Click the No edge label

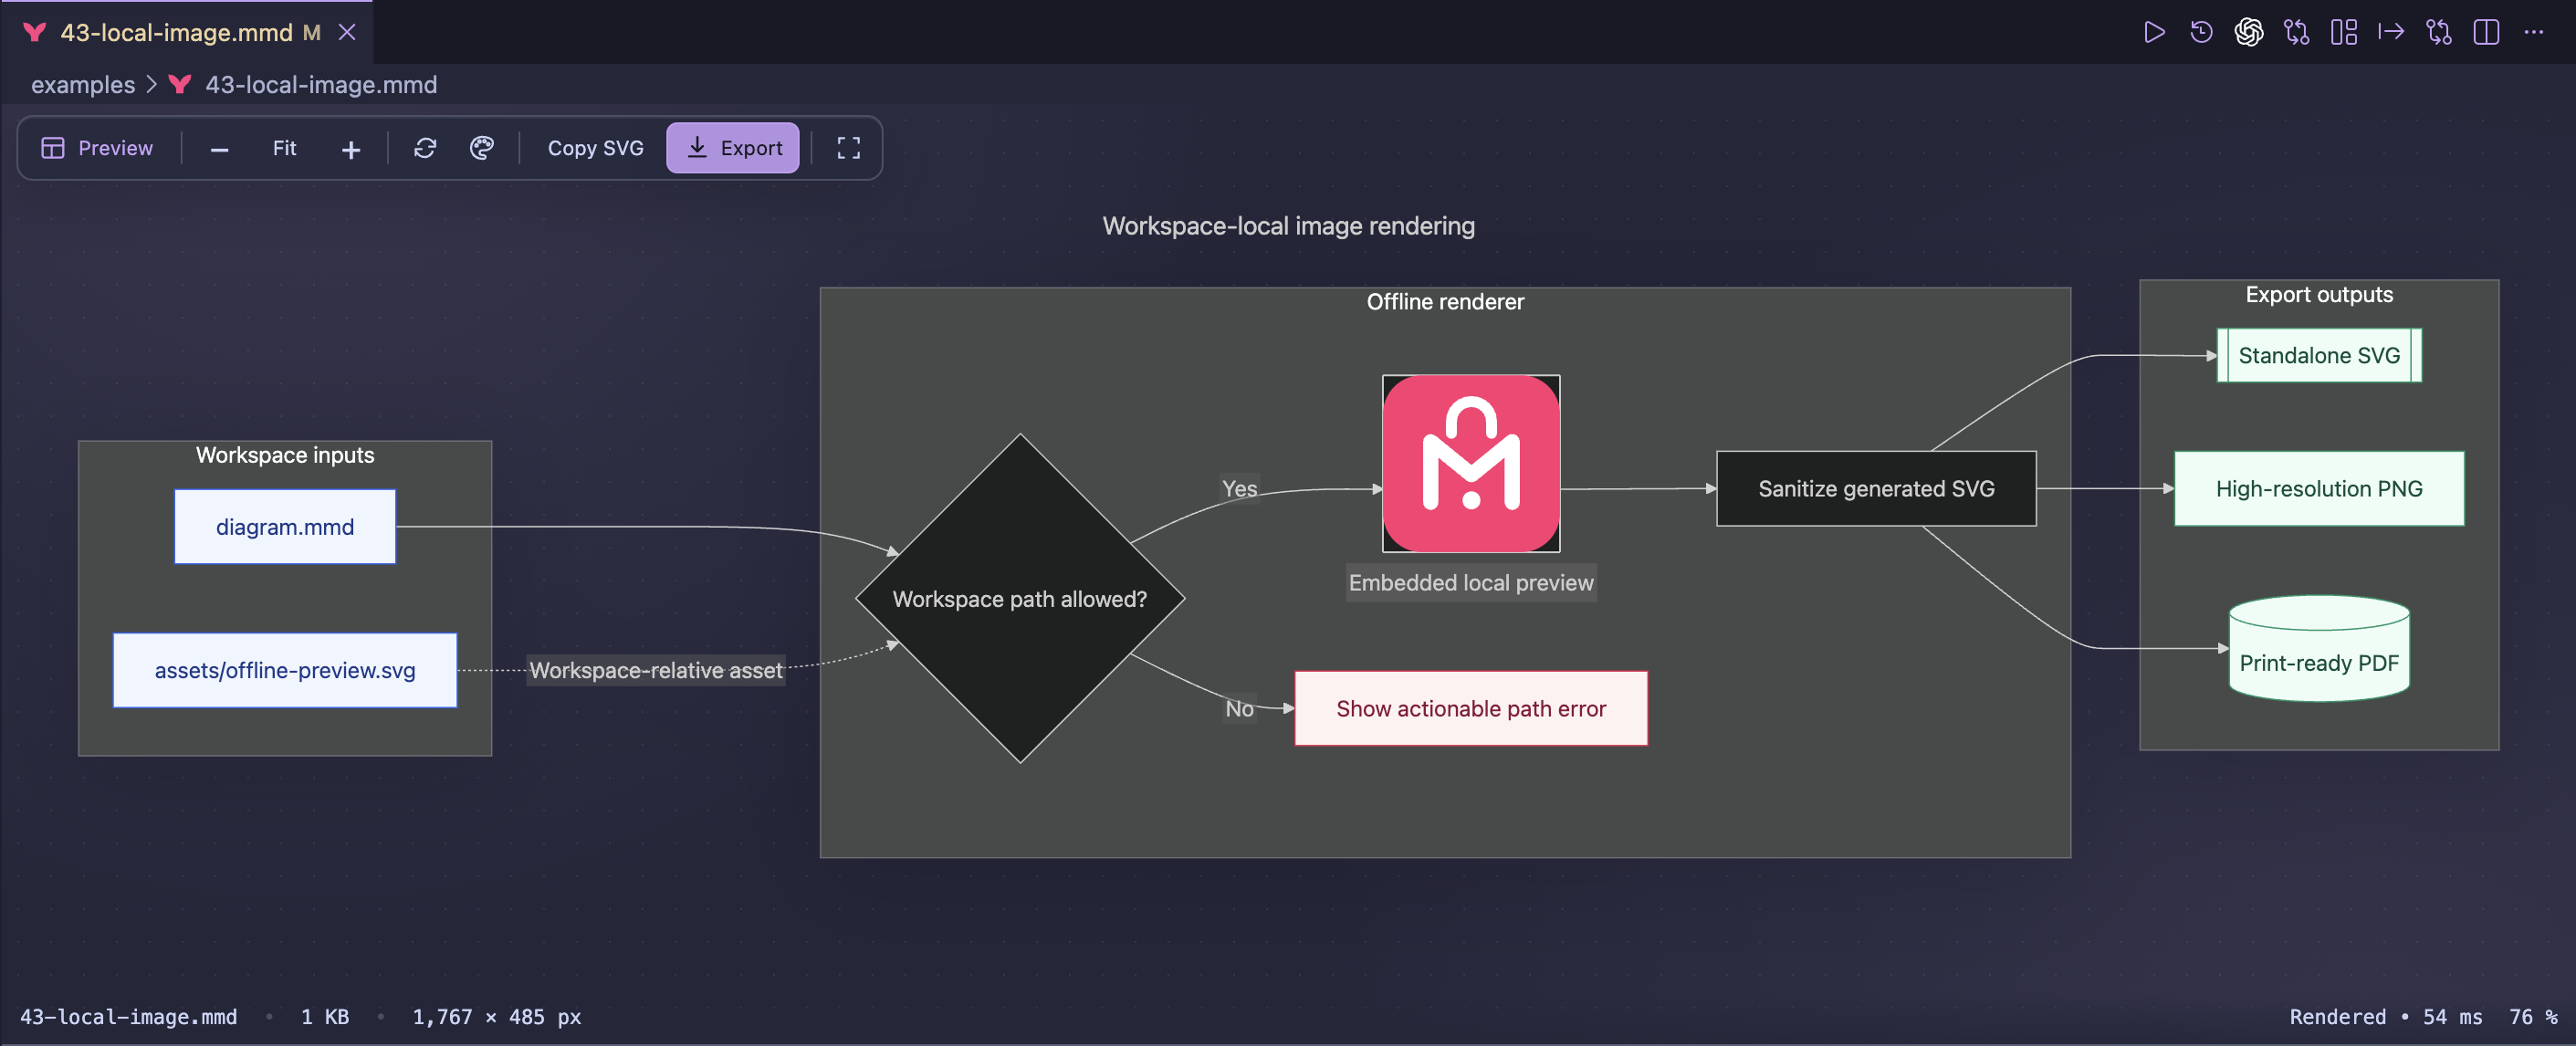(1239, 708)
